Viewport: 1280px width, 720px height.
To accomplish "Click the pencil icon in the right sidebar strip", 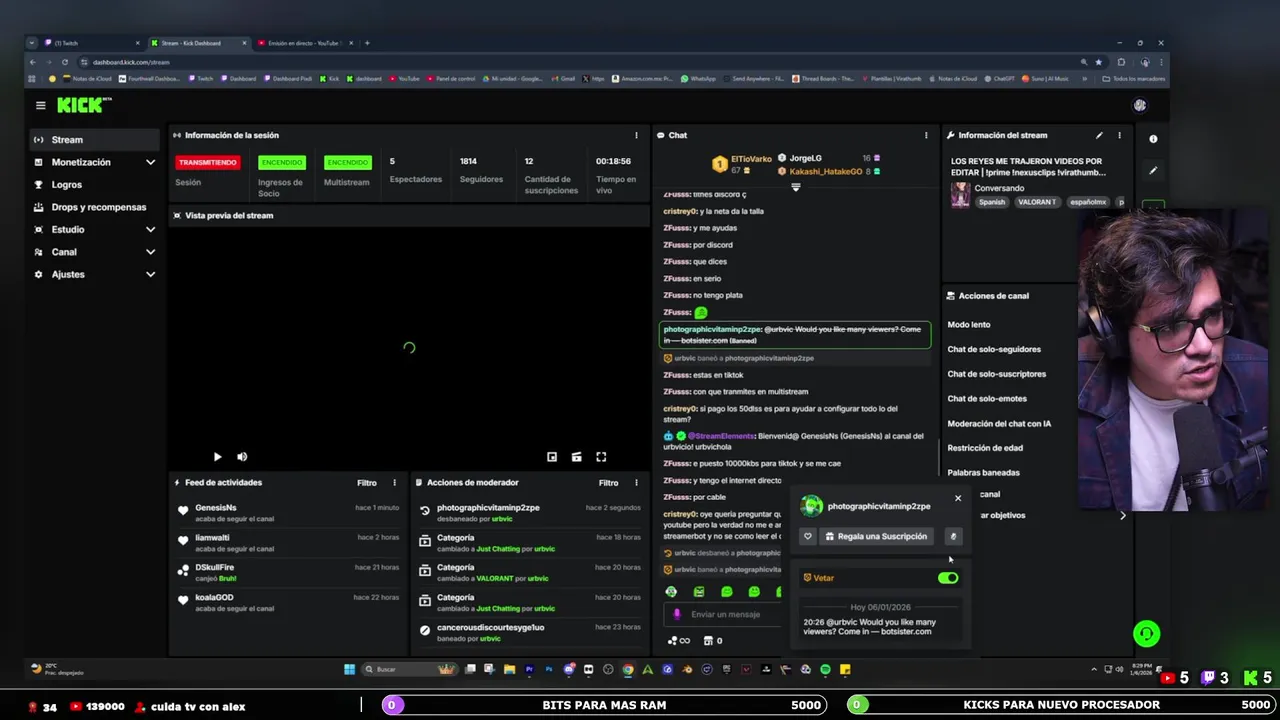I will coord(1153,170).
